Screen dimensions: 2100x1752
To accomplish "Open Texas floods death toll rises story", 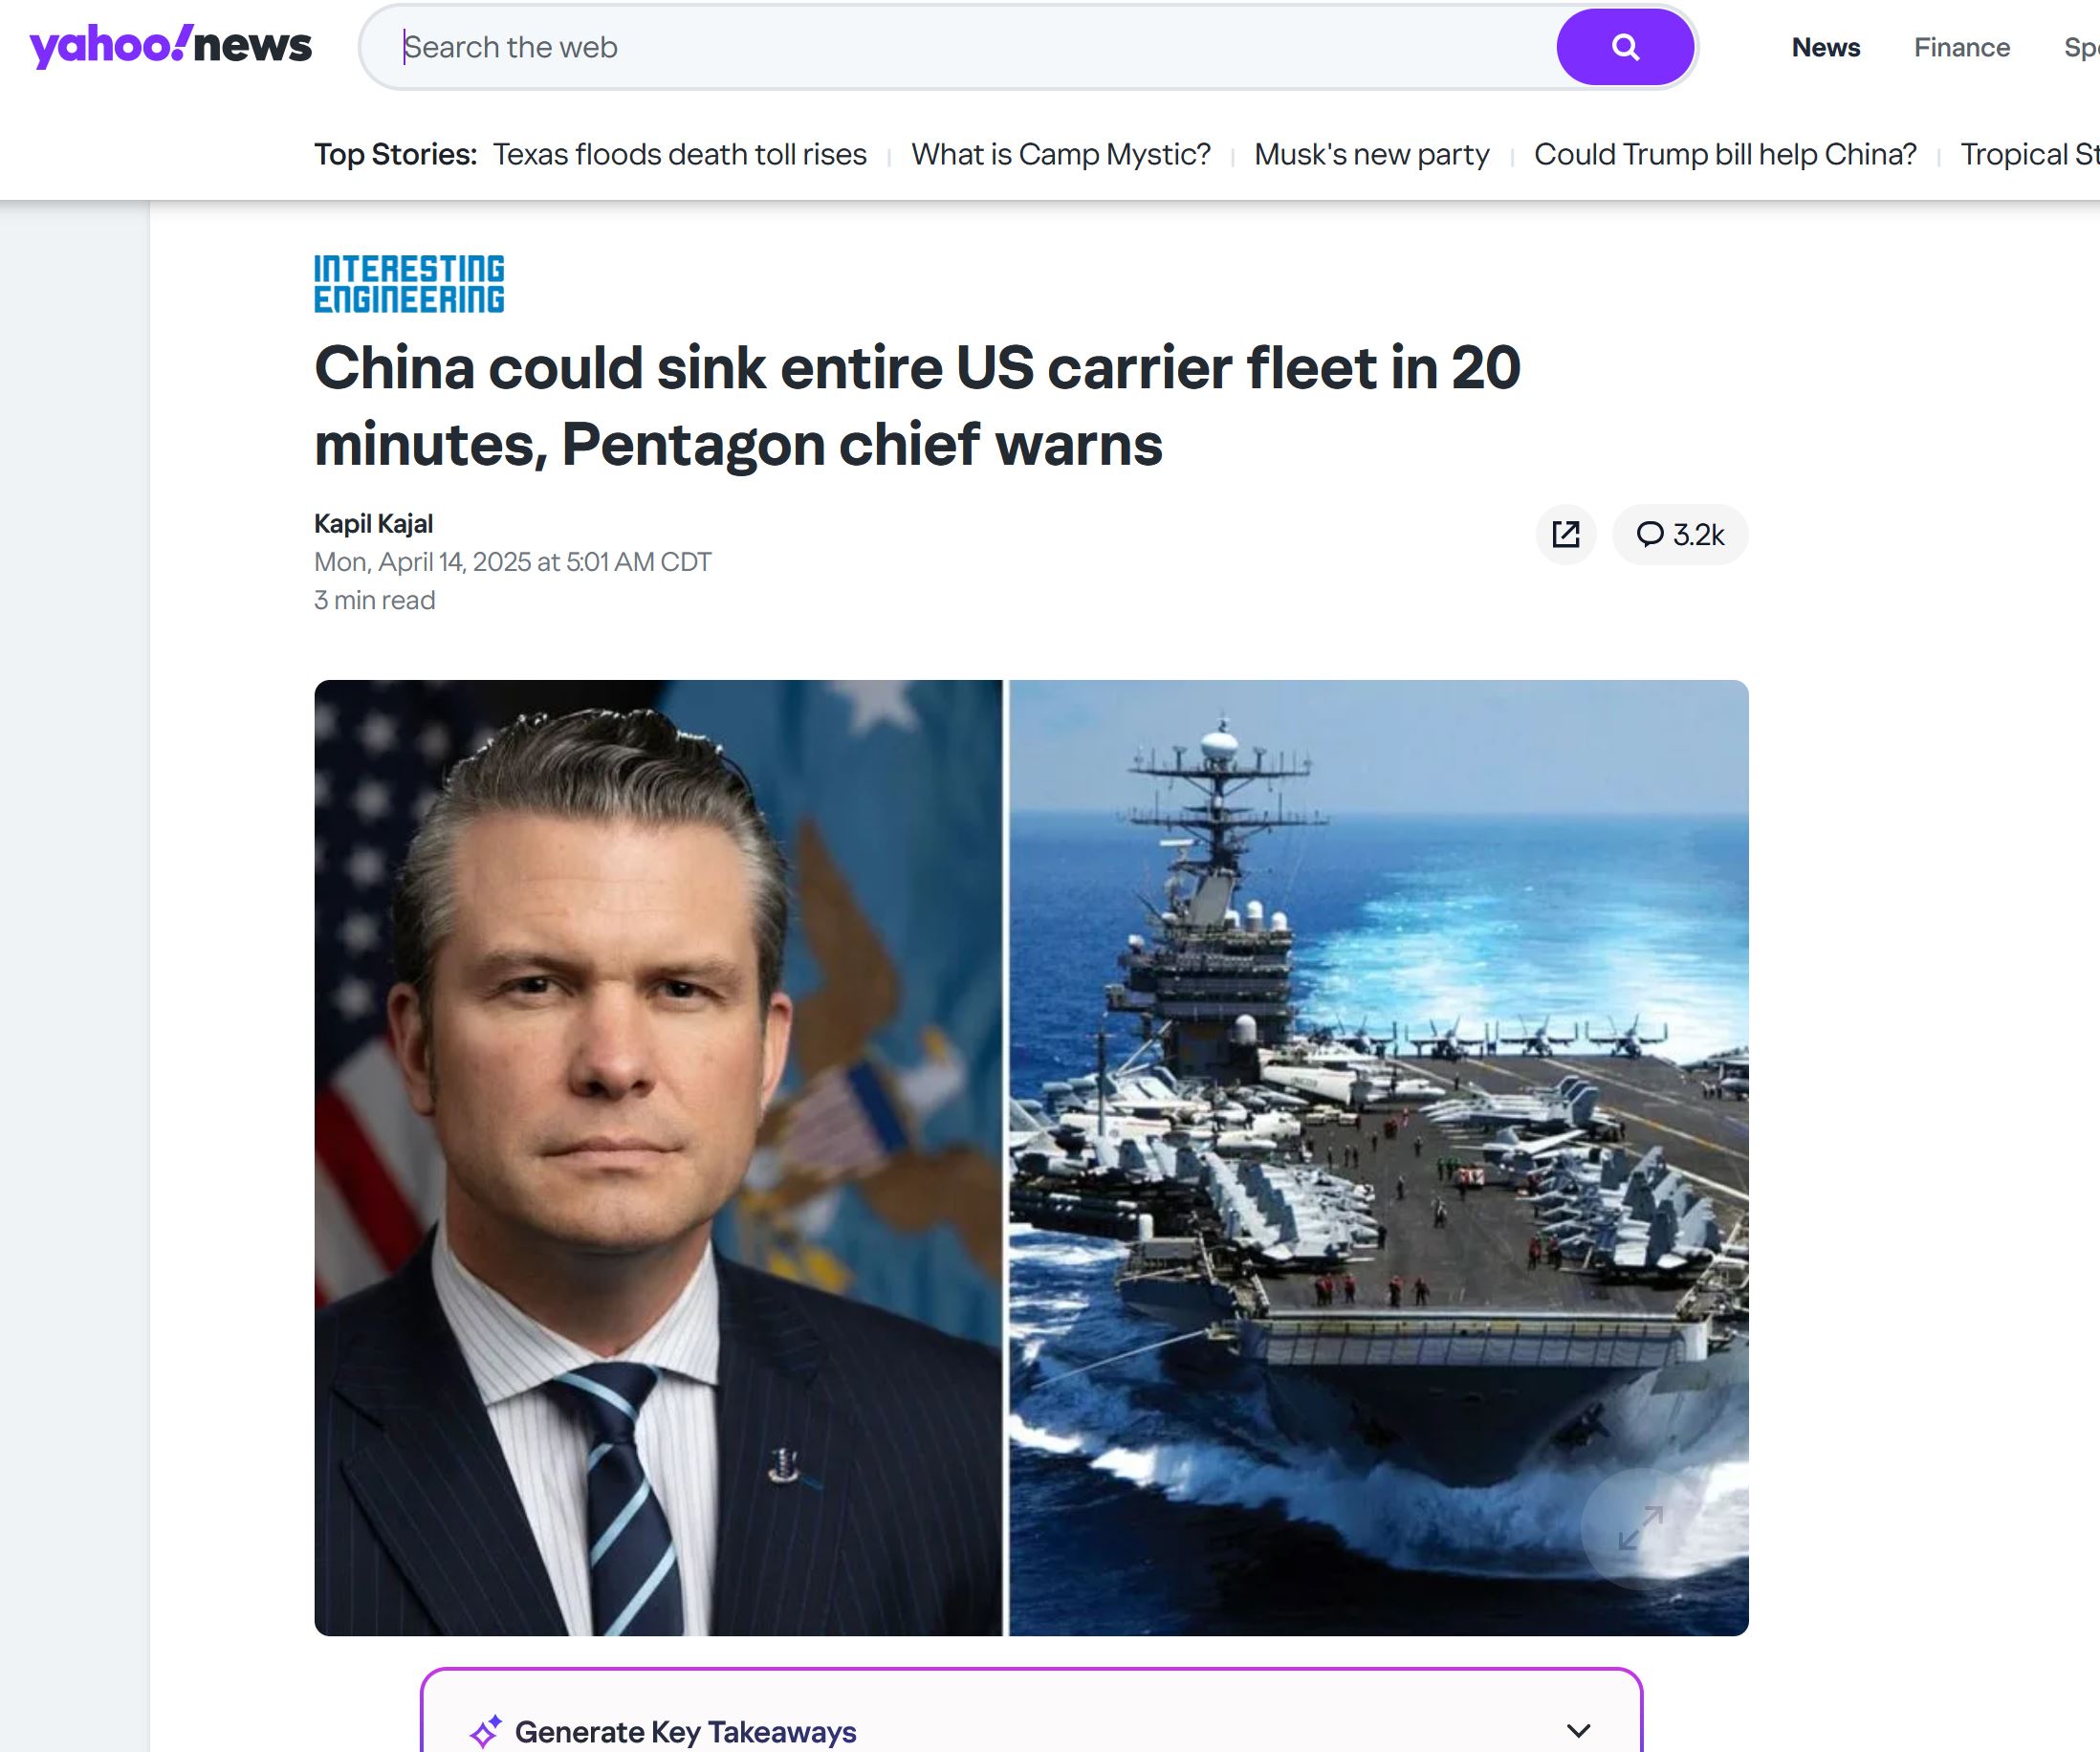I will click(x=679, y=154).
